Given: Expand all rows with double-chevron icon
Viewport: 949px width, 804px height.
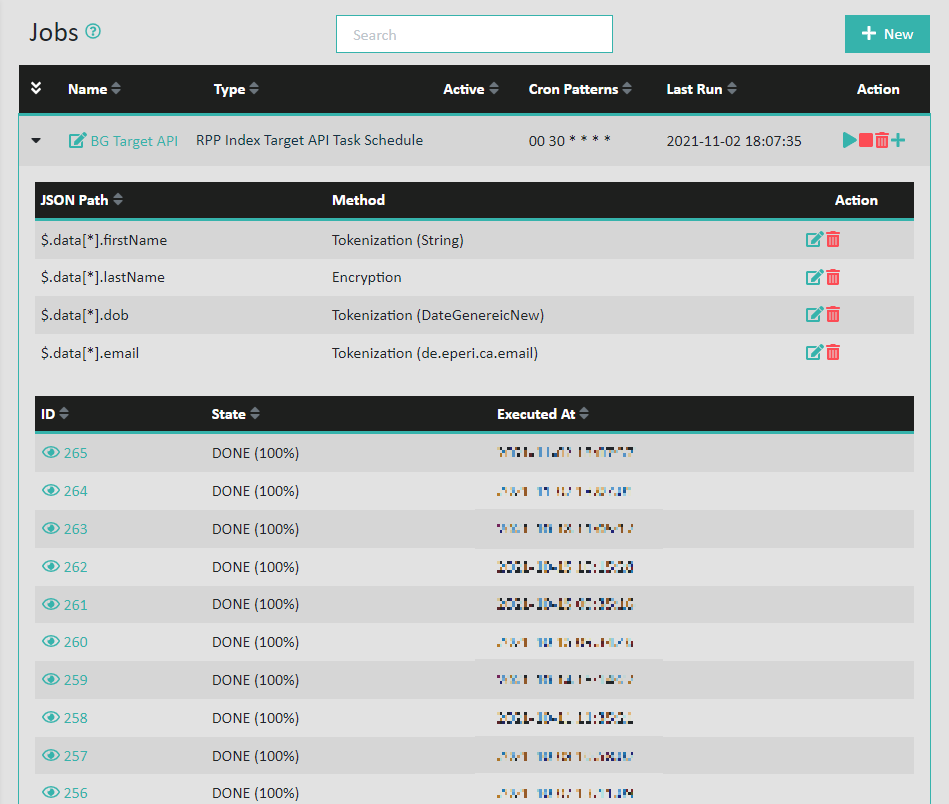Looking at the screenshot, I should [36, 88].
